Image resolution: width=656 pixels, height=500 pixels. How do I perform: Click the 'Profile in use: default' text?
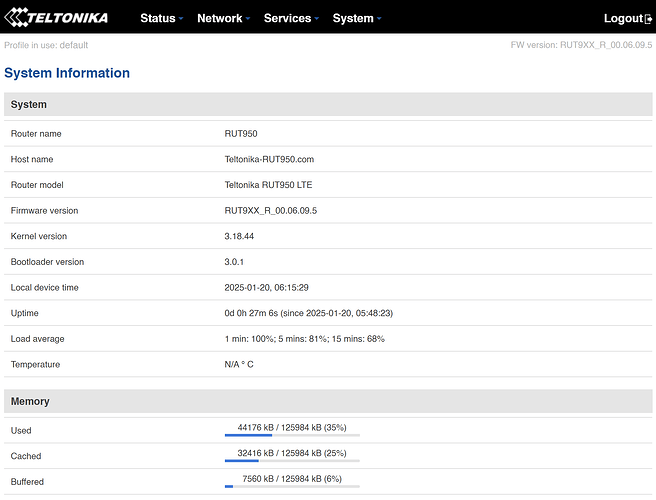click(46, 45)
